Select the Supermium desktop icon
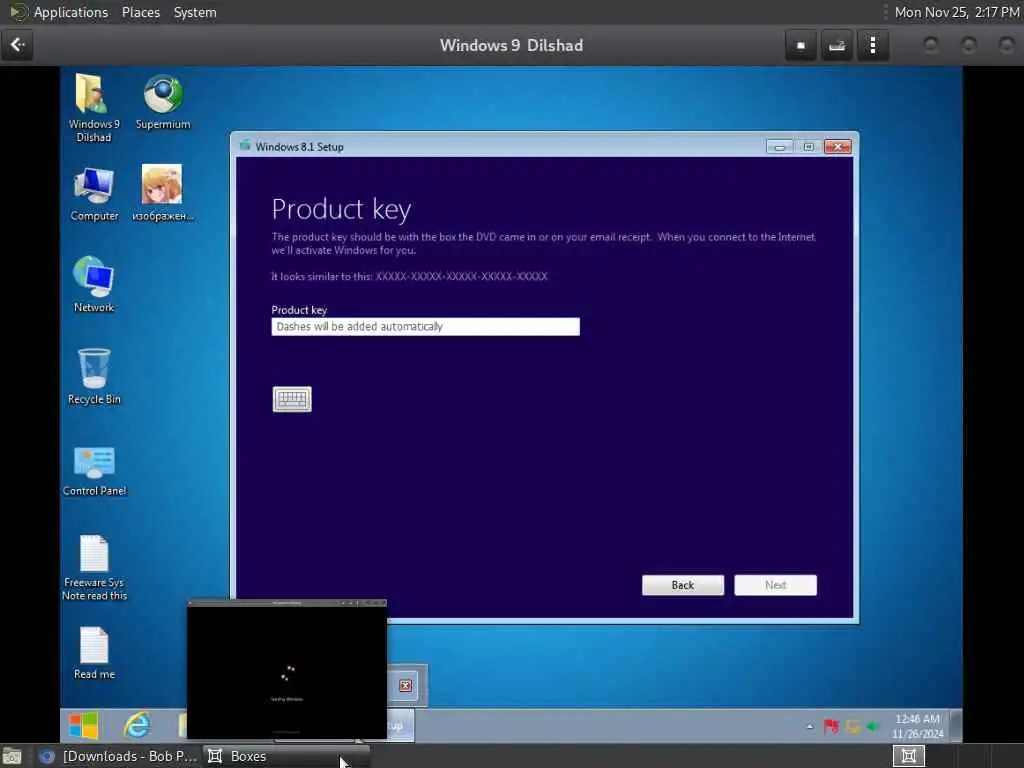The width and height of the screenshot is (1024, 768). (x=163, y=103)
